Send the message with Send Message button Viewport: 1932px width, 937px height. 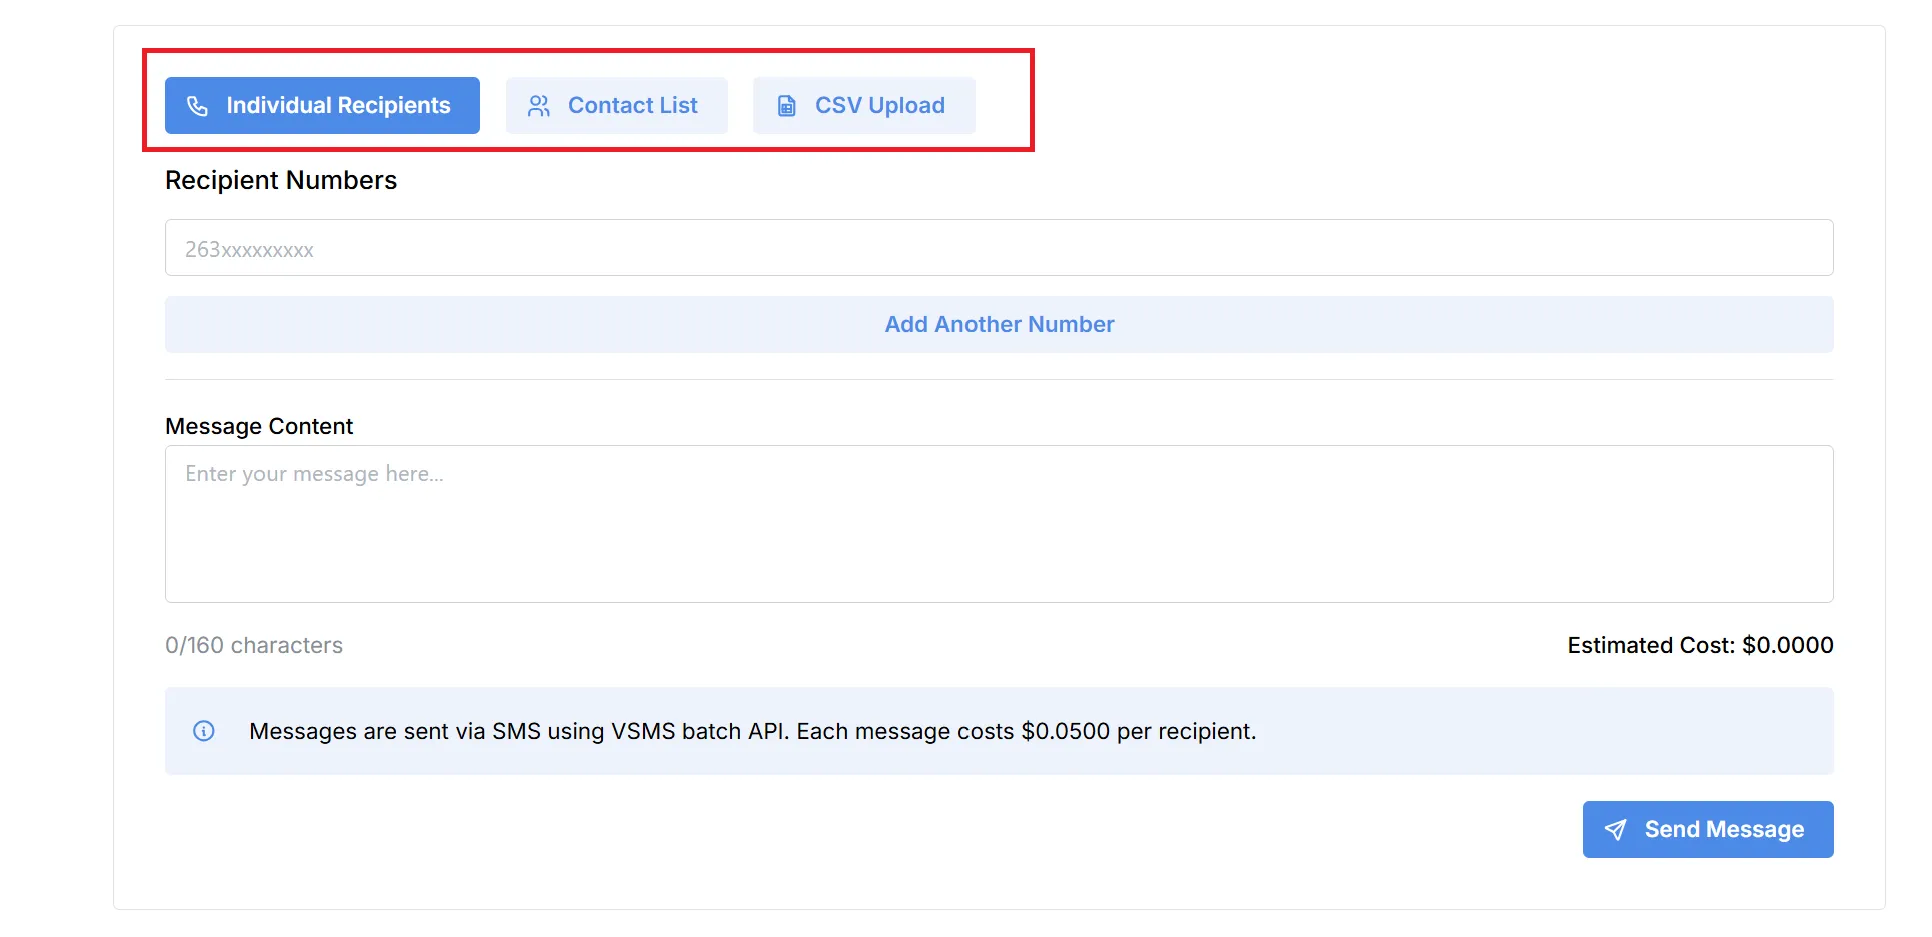[1707, 830]
